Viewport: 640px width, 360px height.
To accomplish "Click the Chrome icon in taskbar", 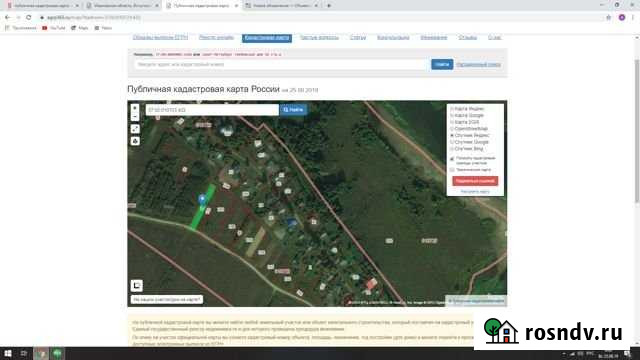I will 40,353.
